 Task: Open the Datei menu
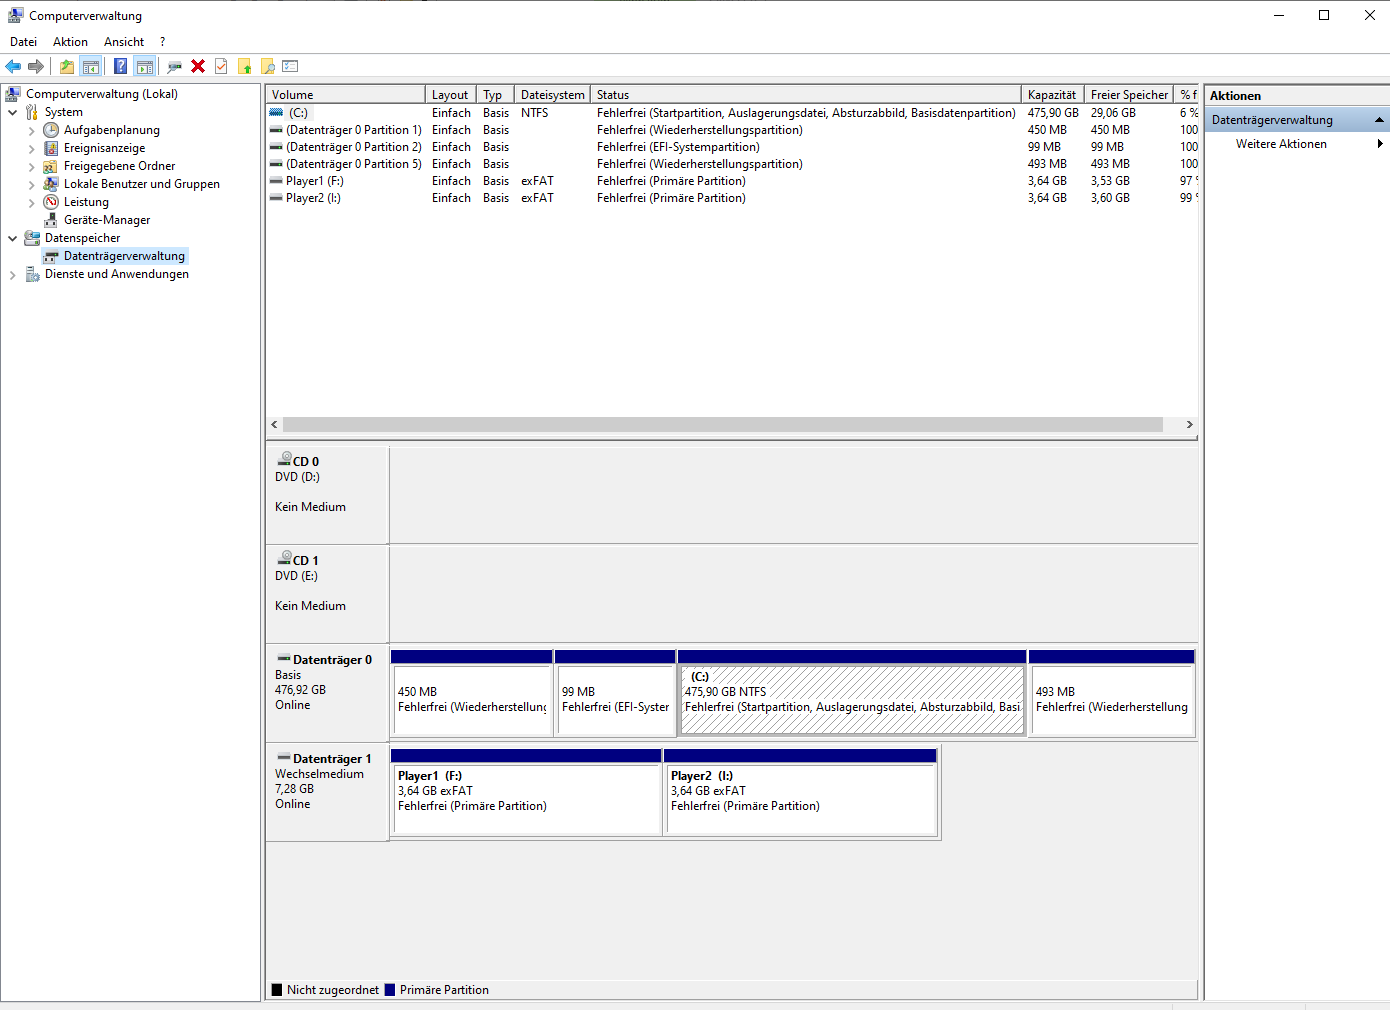pos(23,42)
